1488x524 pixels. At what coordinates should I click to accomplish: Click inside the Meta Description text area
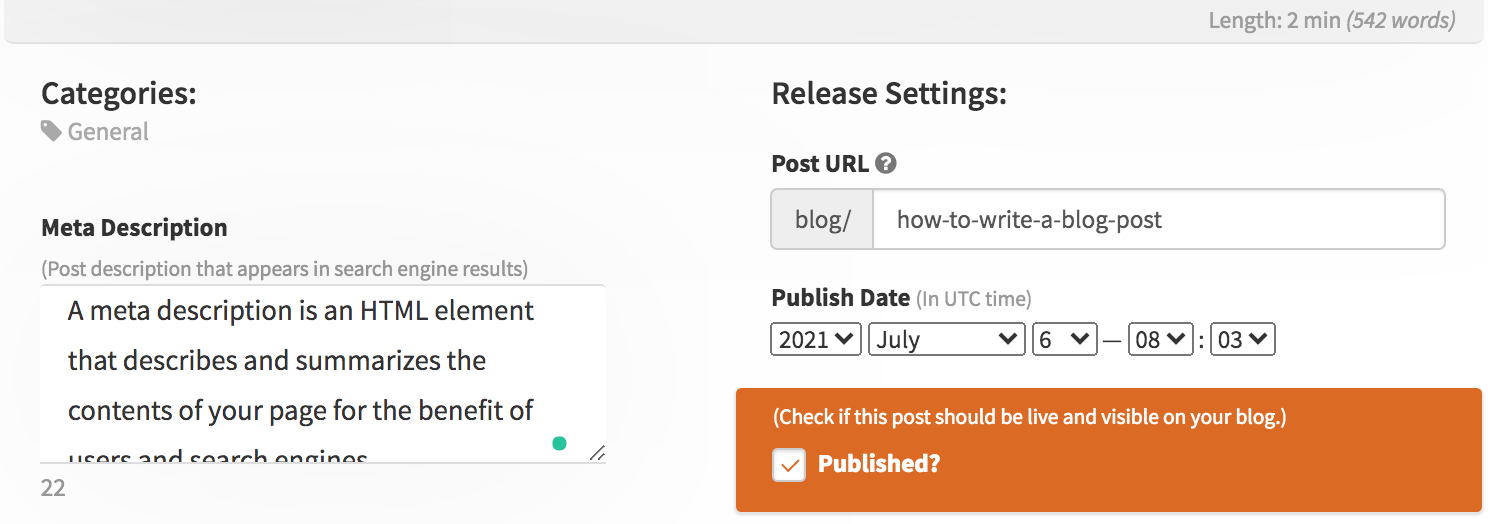(323, 374)
